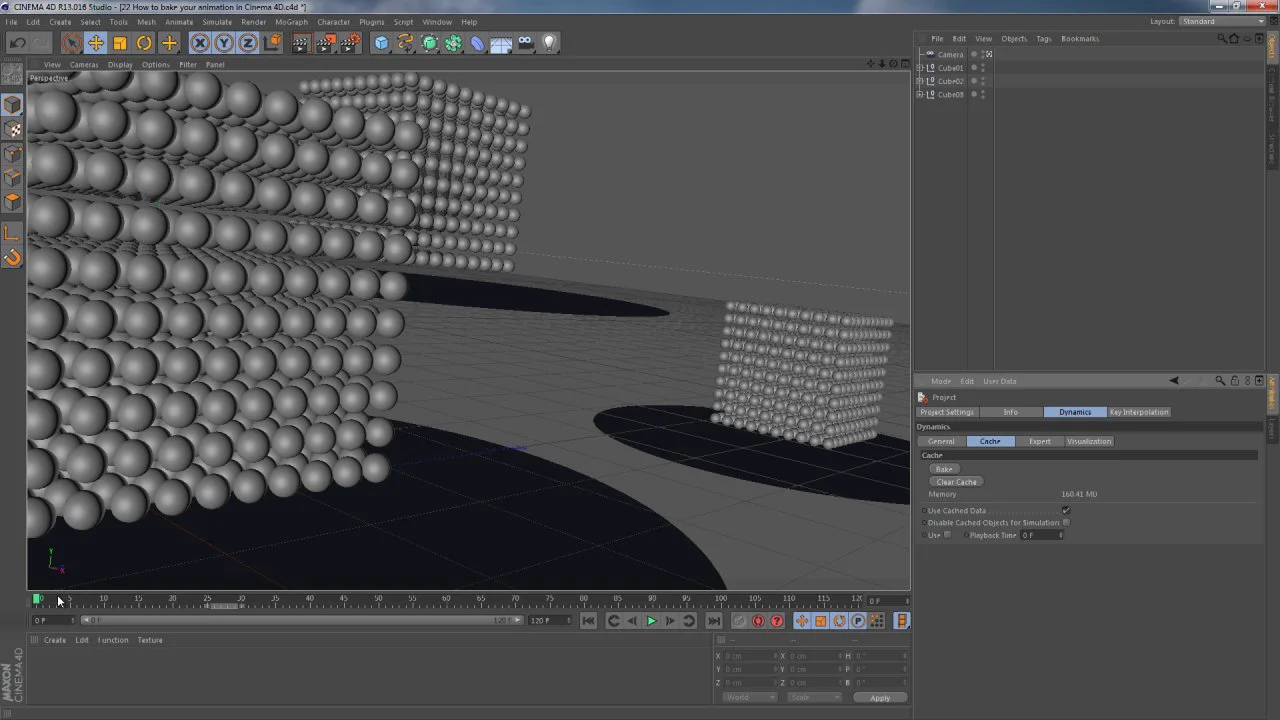The height and width of the screenshot is (720, 1280).
Task: Toggle Use Cached Data checkbox
Action: point(1066,510)
